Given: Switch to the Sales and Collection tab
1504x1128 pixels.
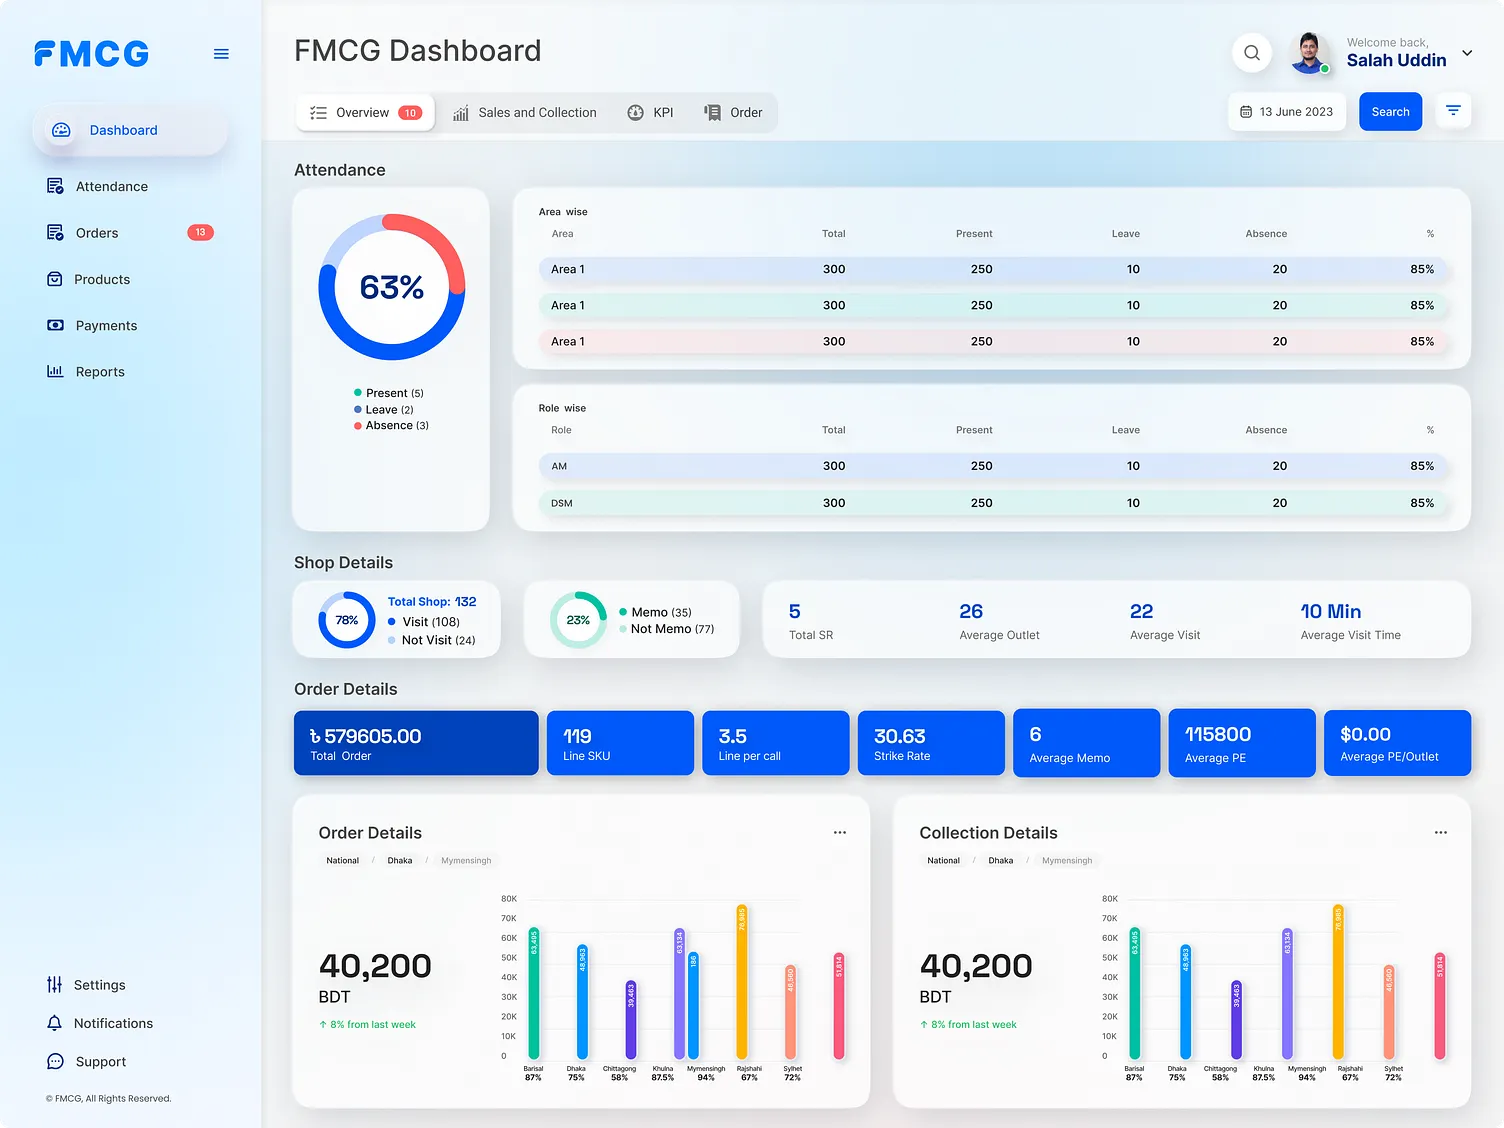Looking at the screenshot, I should [x=525, y=112].
